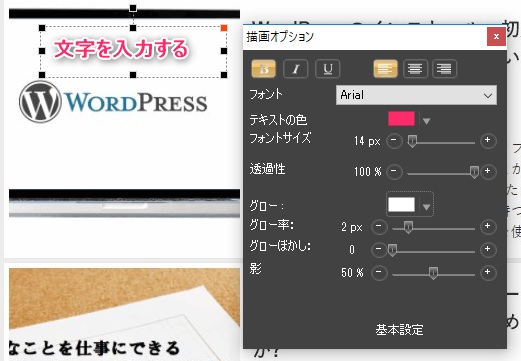Expand the グロー color arrow
The image size is (521, 361).
pos(426,207)
